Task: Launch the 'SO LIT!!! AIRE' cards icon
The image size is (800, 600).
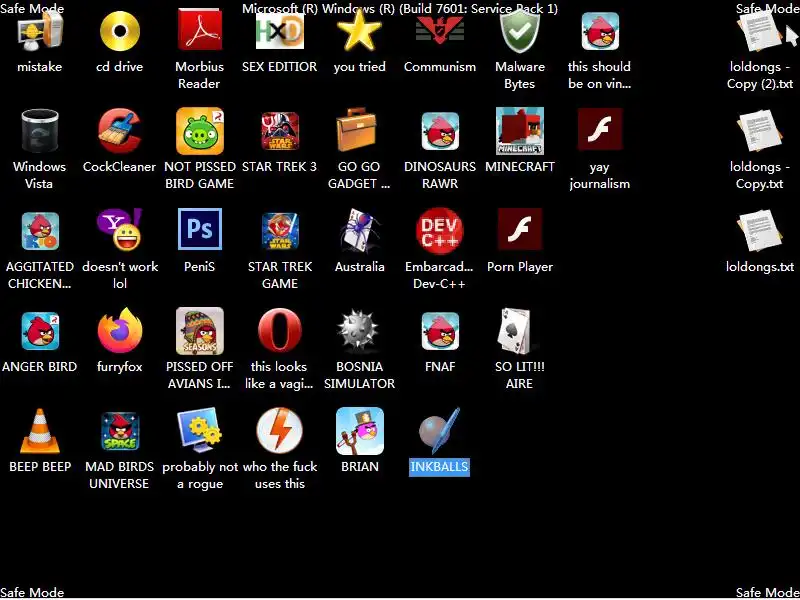Action: 518,331
